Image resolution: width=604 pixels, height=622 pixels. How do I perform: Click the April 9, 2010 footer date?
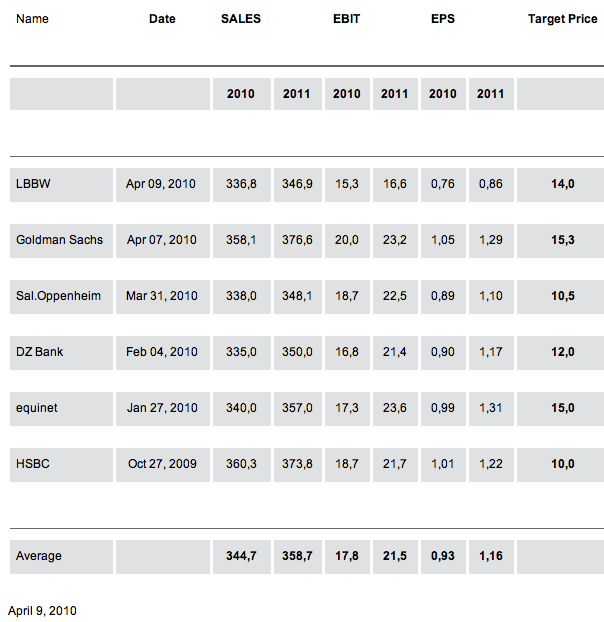[x=43, y=610]
